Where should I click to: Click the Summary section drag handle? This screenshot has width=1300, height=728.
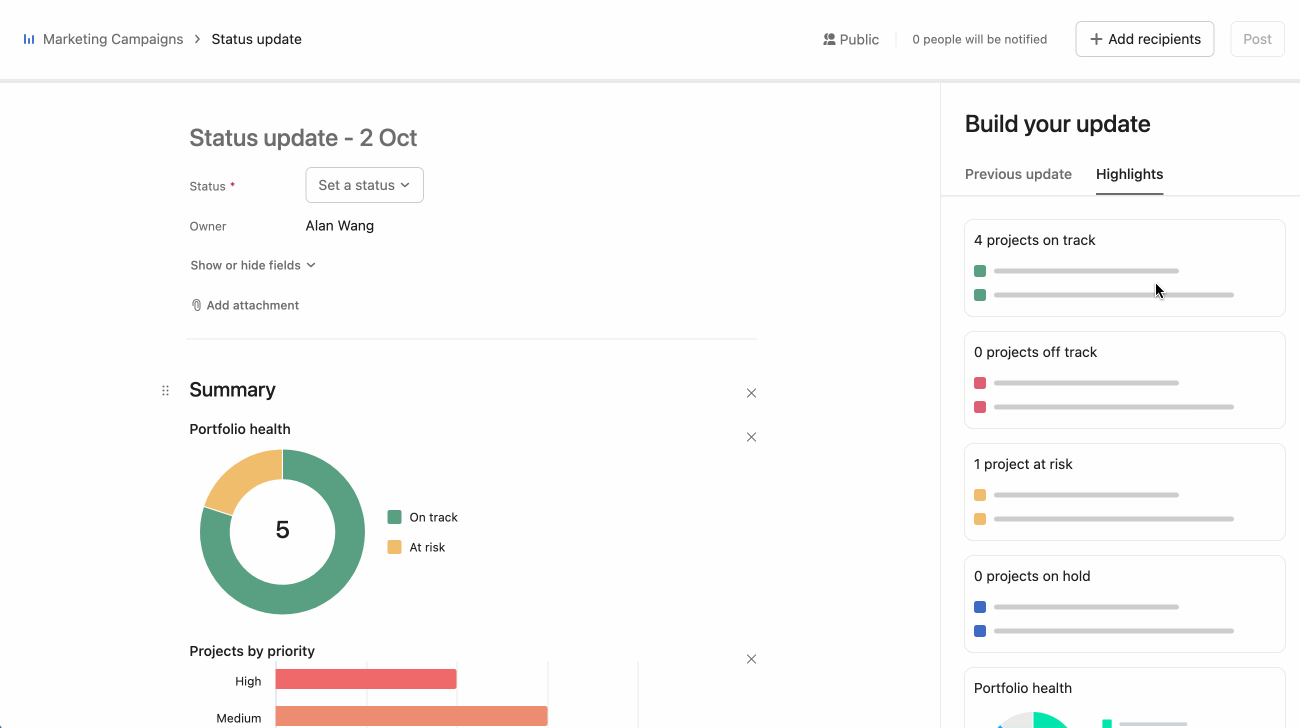click(x=166, y=391)
